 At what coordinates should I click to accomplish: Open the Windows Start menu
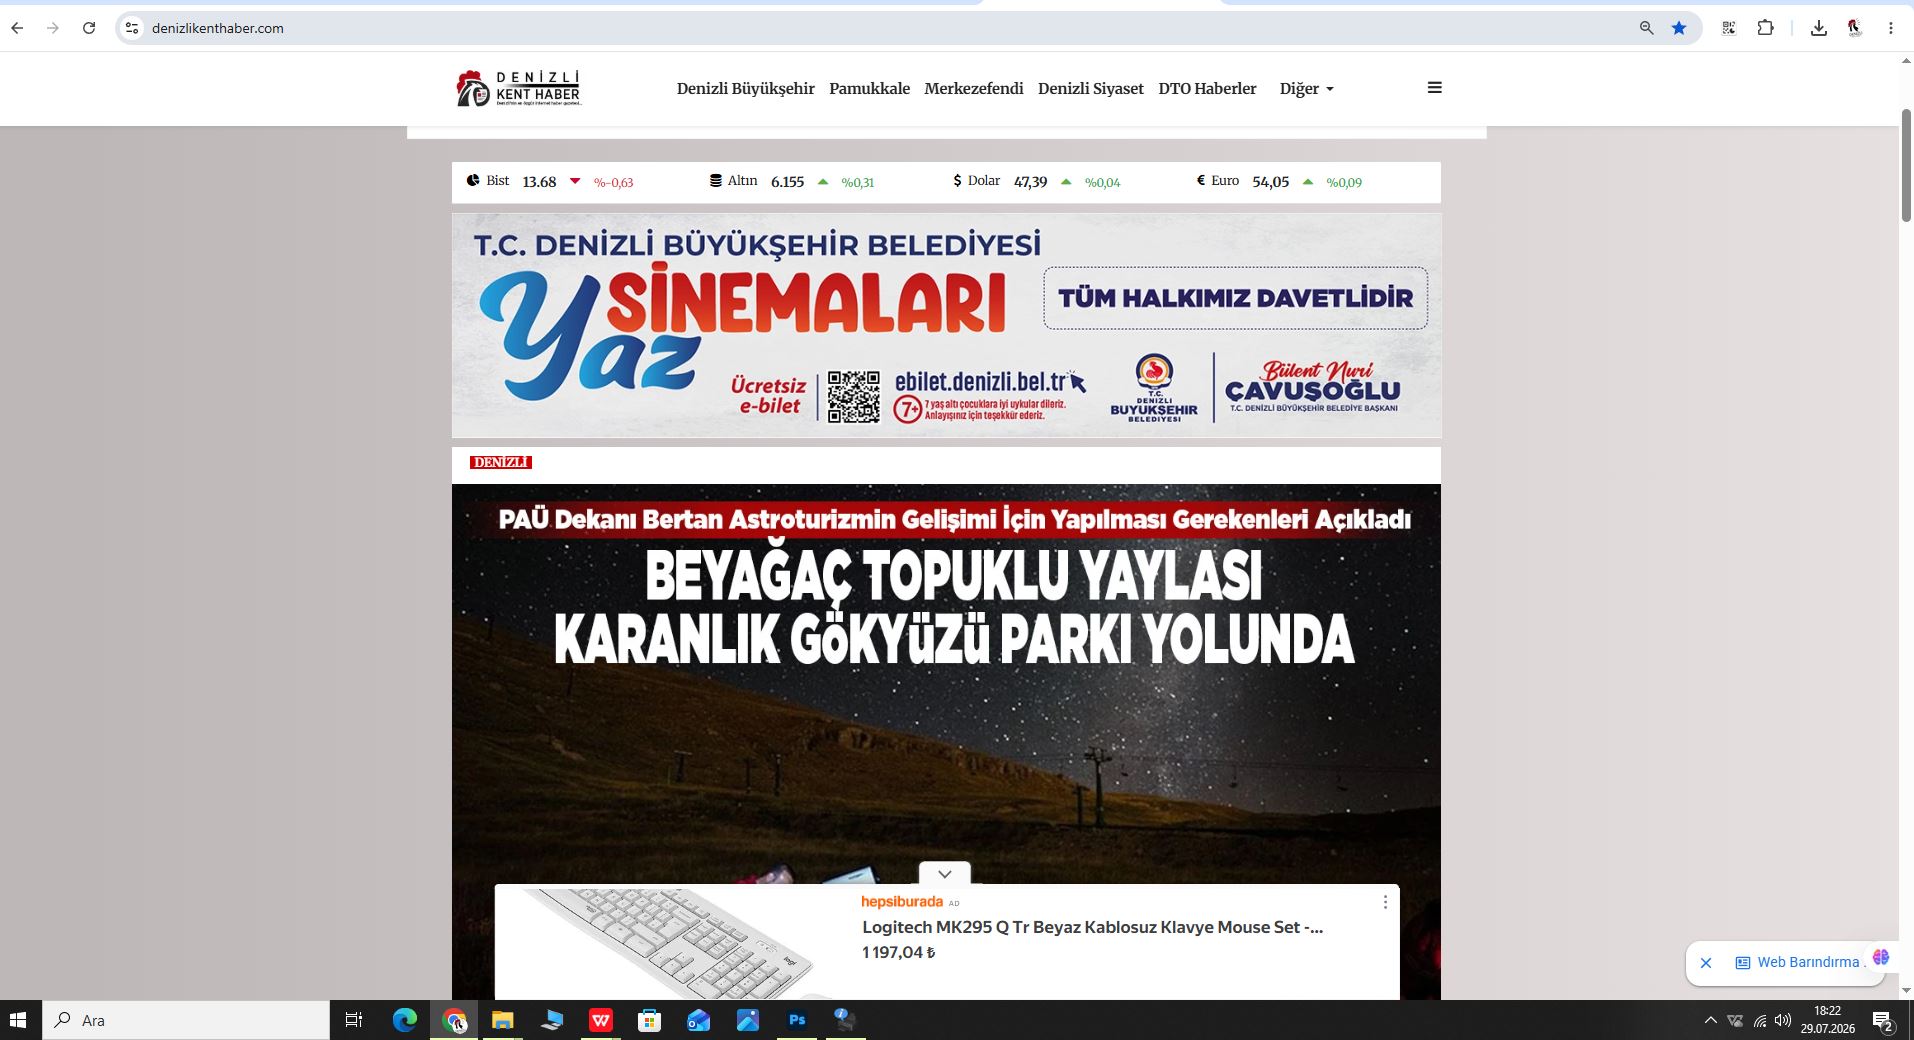[x=18, y=1020]
